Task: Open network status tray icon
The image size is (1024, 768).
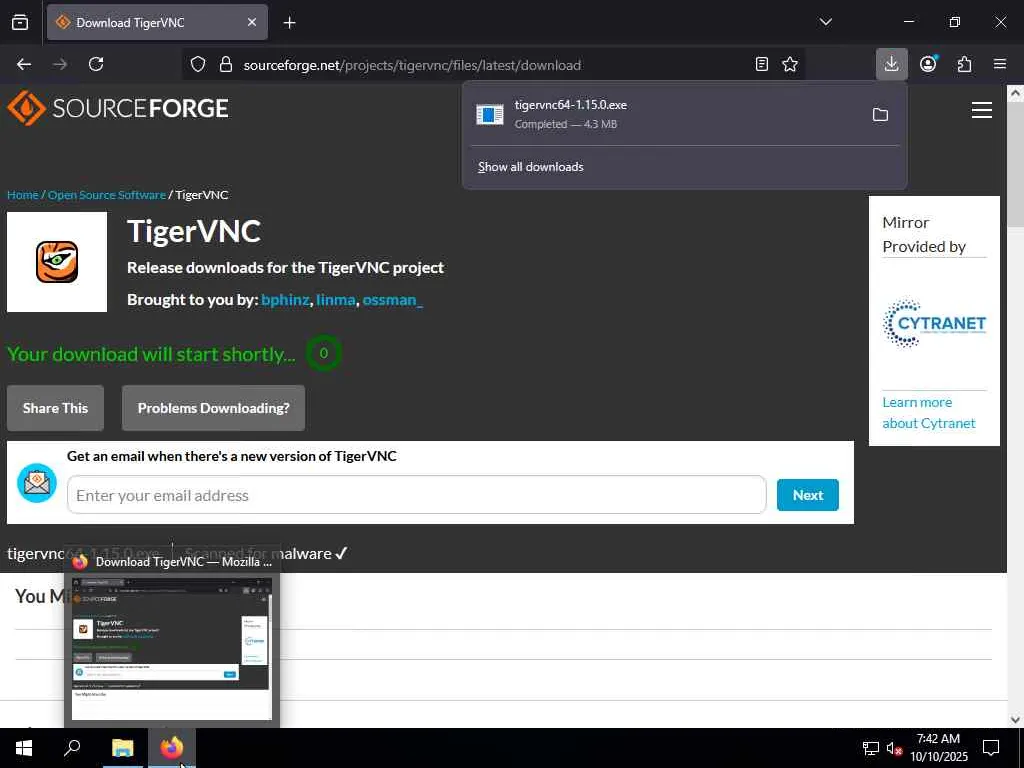Action: coord(871,748)
